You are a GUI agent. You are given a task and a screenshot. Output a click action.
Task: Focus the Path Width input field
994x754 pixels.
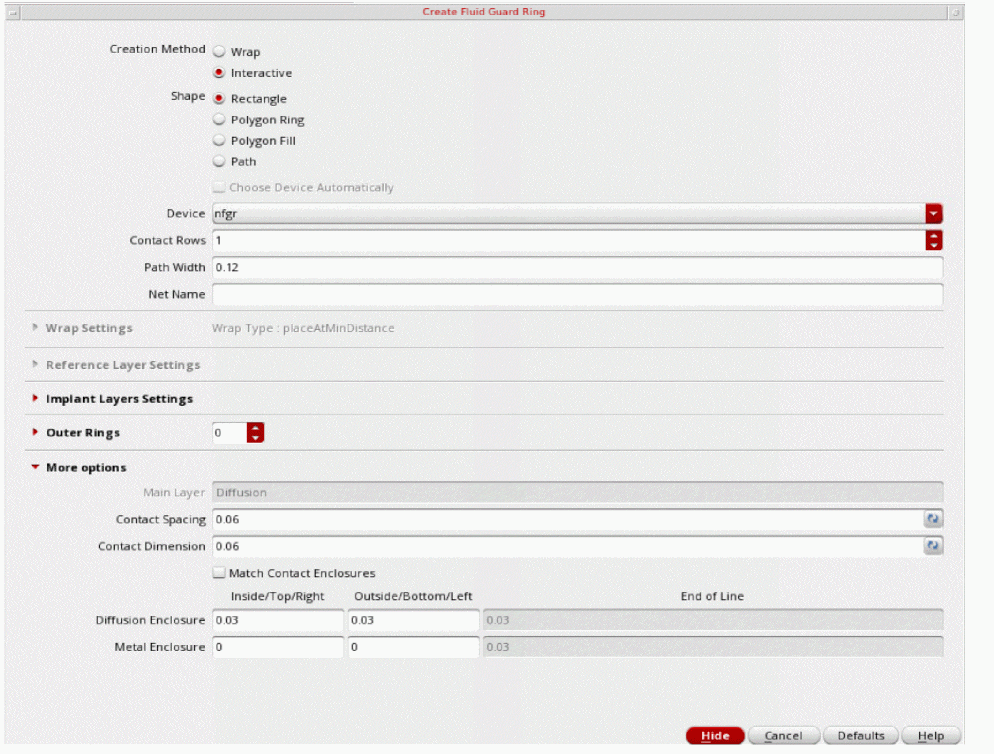[576, 268]
